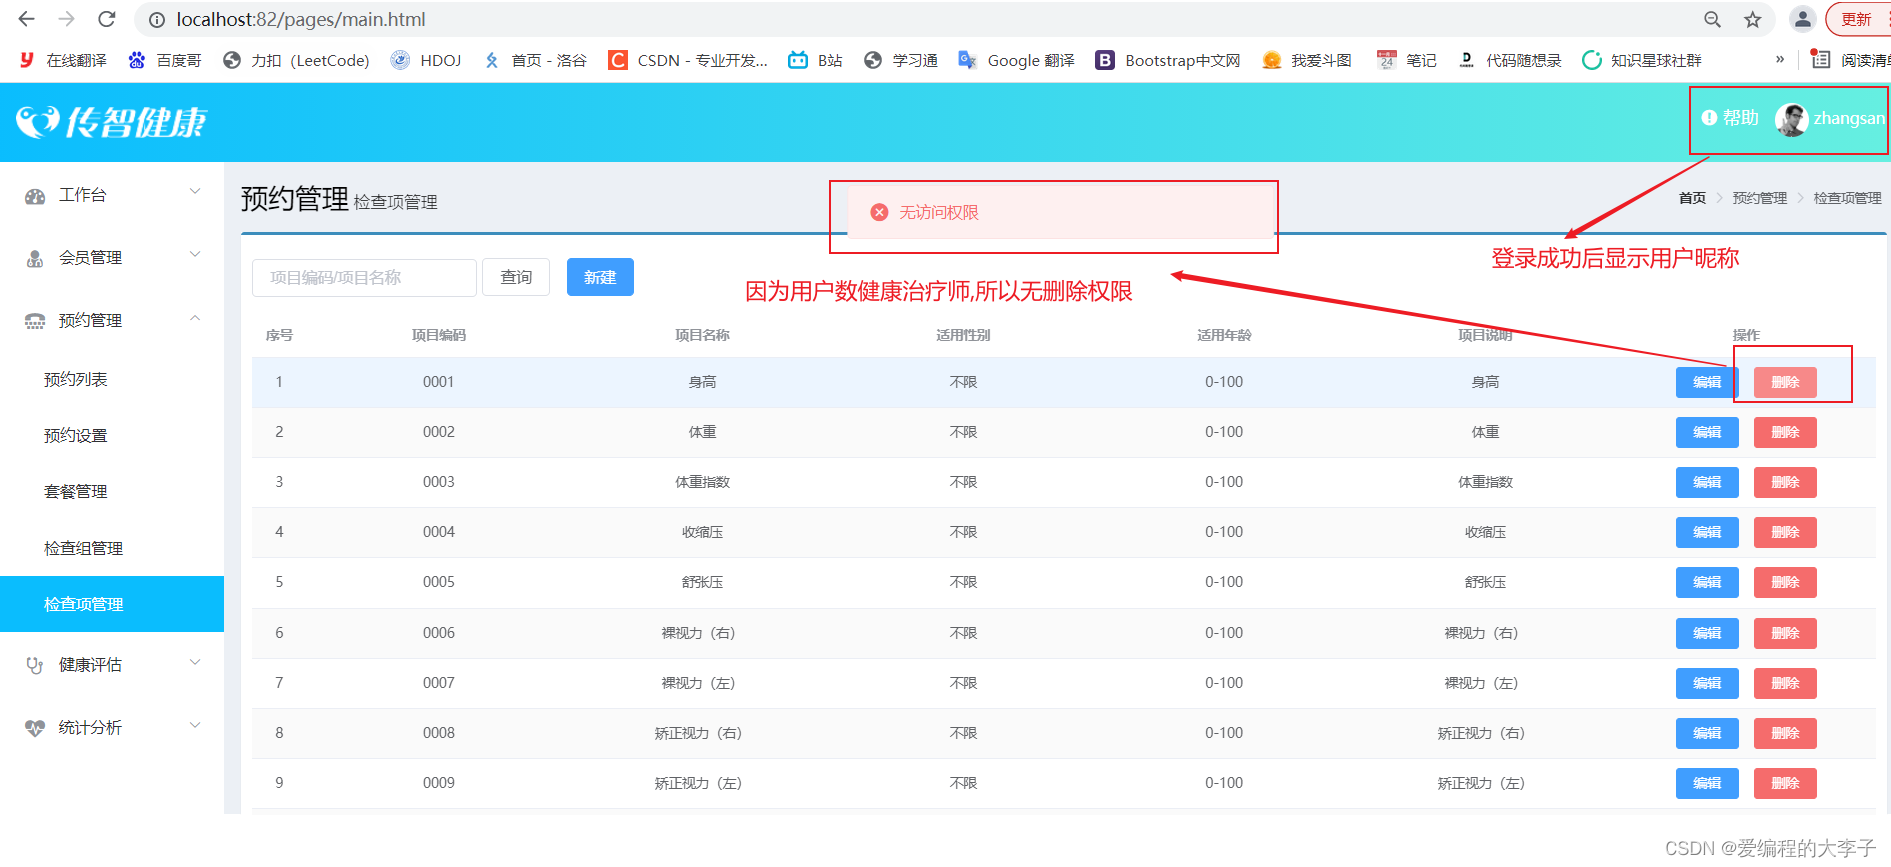Viewport: 1891px width, 867px height.
Task: Open the 预约列表 submenu item
Action: click(112, 379)
